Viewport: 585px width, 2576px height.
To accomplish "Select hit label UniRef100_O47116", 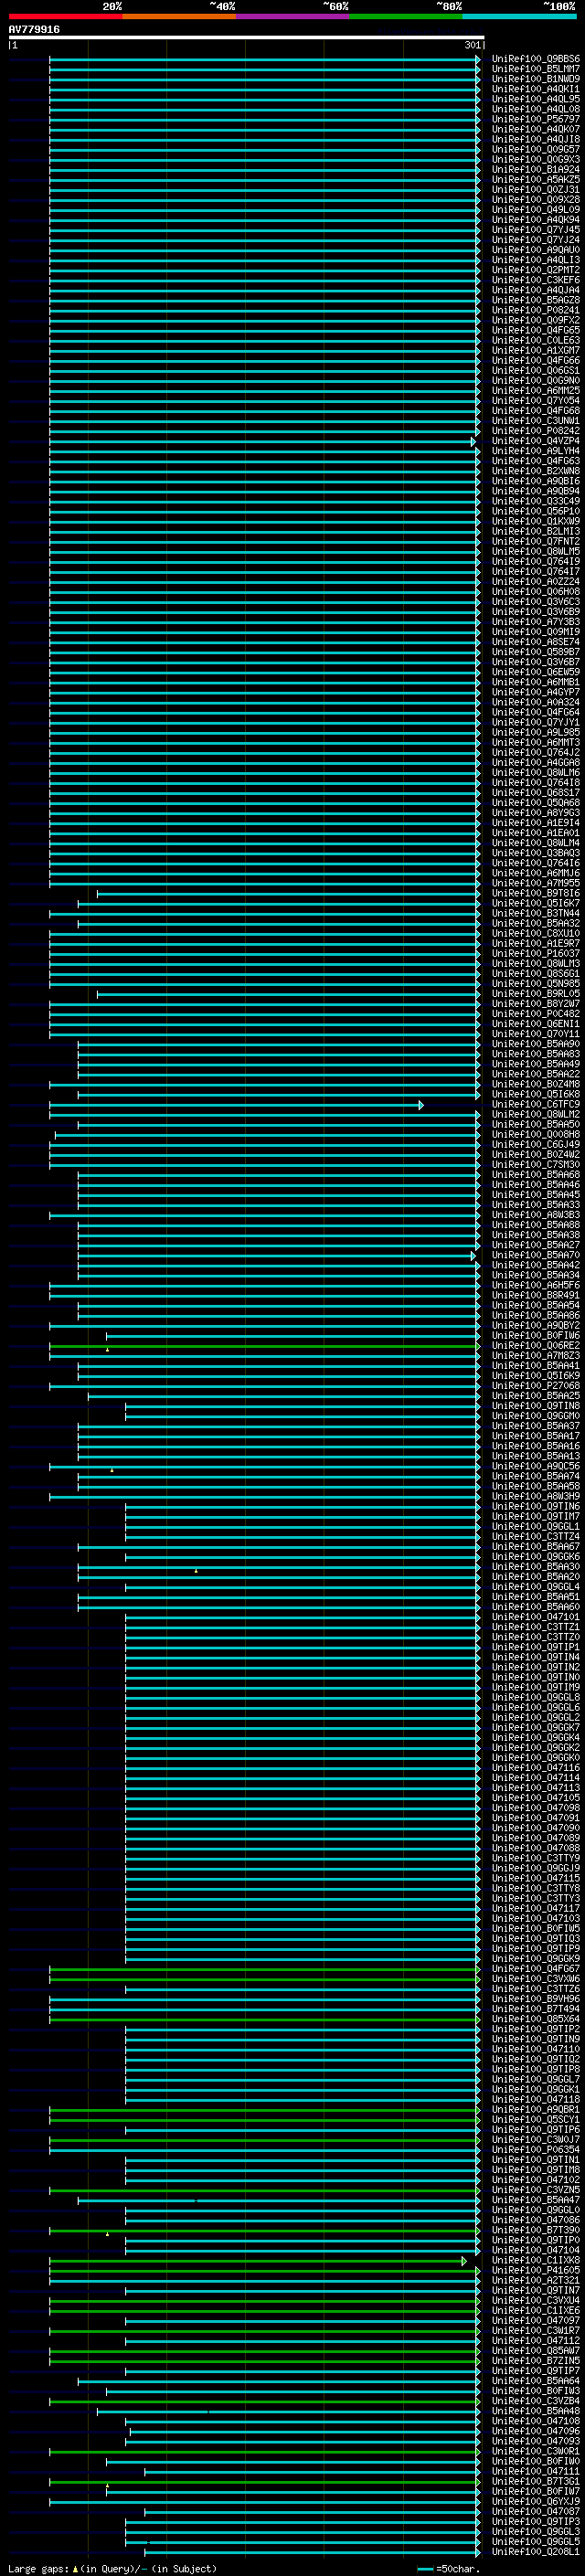I will click(536, 1768).
